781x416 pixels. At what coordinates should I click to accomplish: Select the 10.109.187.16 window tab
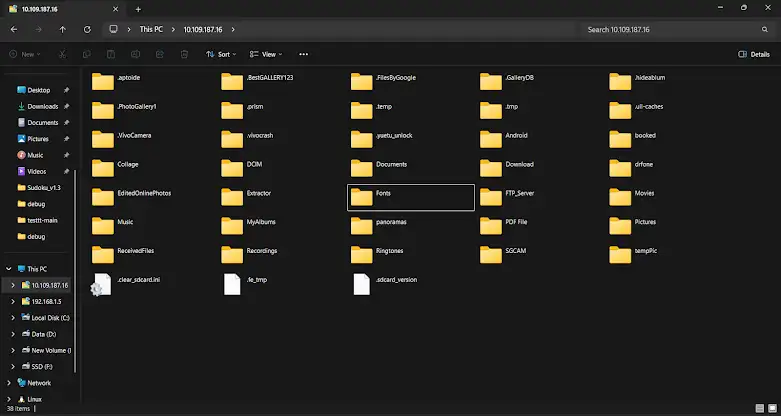(63, 9)
